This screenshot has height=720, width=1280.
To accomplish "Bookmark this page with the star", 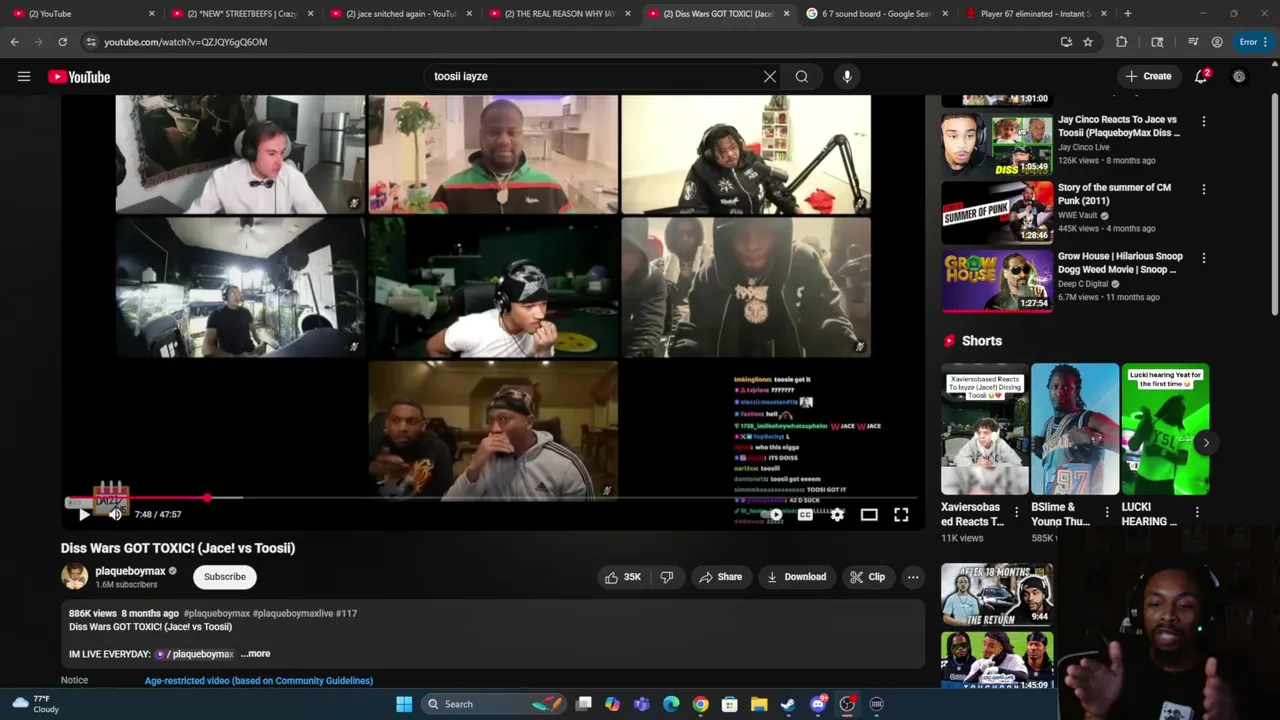I will [x=1088, y=42].
